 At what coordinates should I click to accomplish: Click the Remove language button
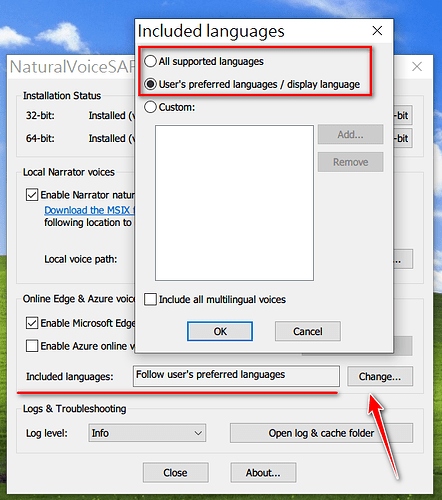coord(350,162)
